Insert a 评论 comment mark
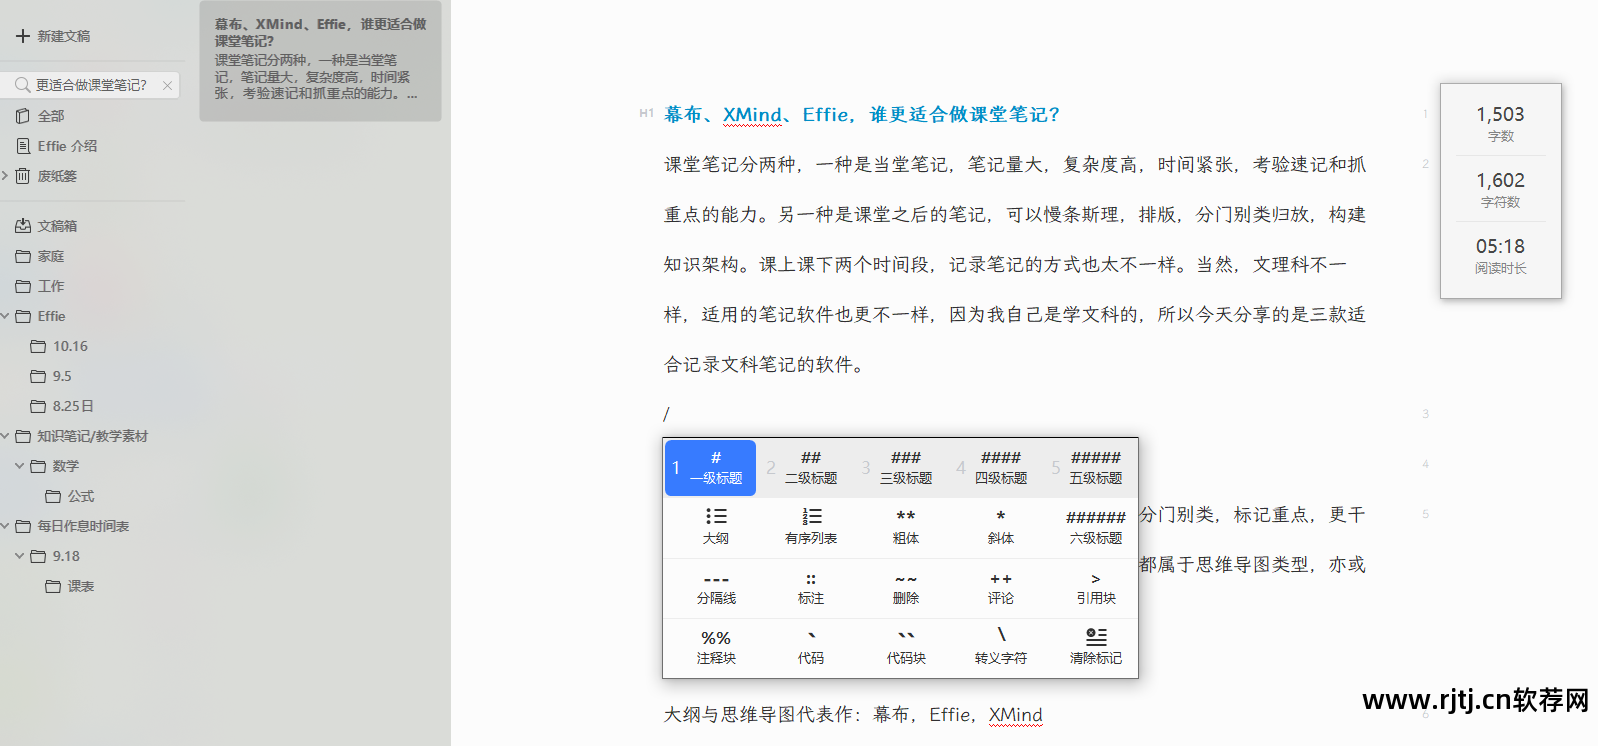Viewport: 1598px width, 746px height. click(1000, 589)
